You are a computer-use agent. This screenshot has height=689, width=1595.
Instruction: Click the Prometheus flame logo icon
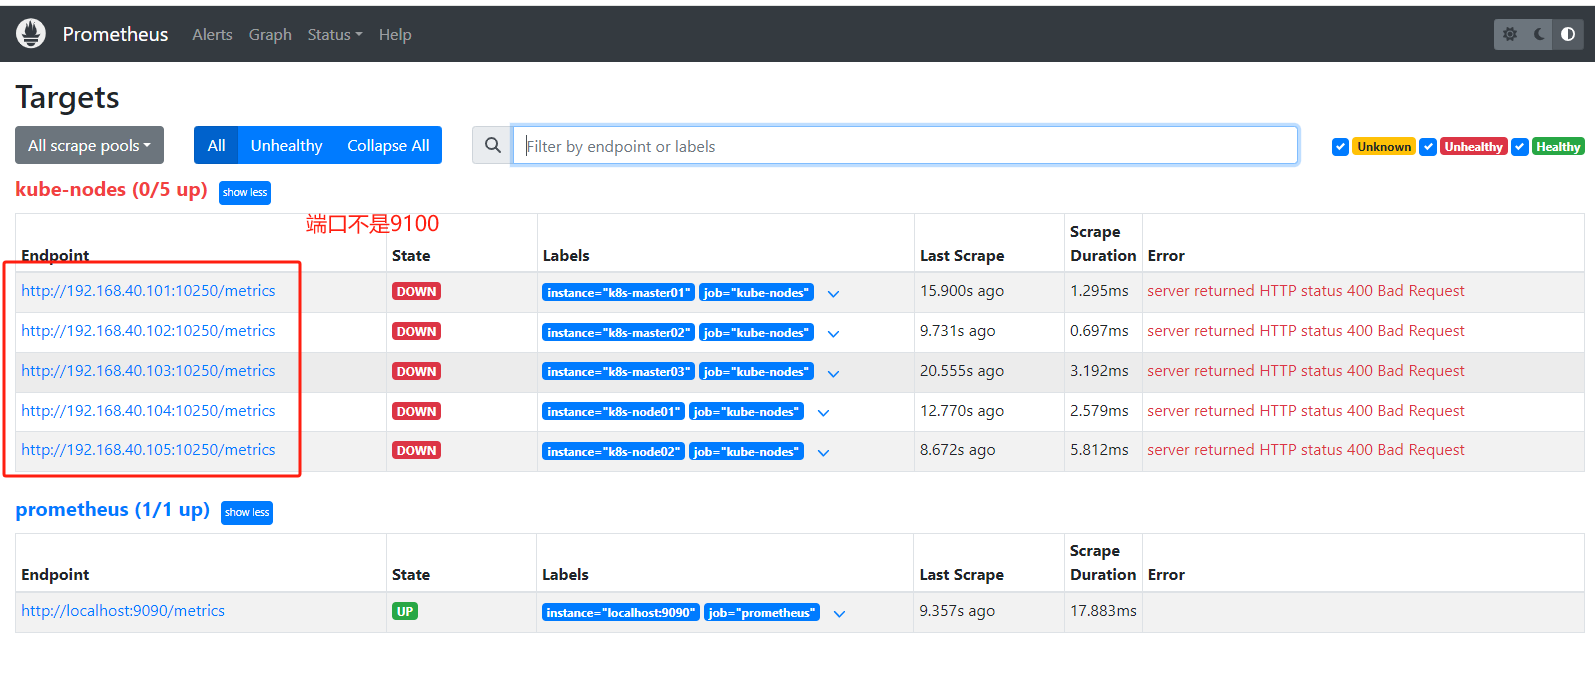[31, 34]
